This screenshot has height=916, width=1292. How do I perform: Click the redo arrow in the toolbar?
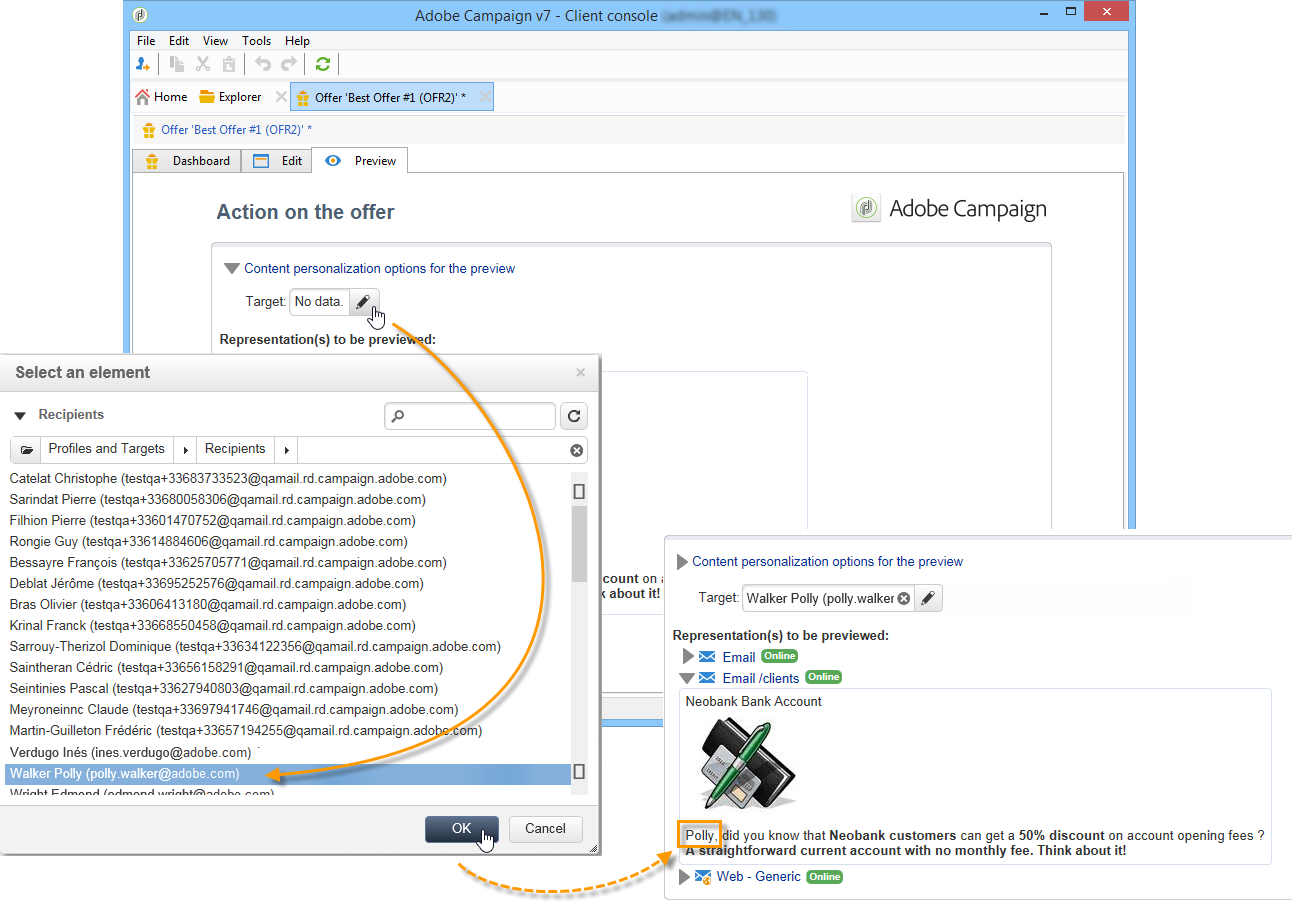pos(289,64)
